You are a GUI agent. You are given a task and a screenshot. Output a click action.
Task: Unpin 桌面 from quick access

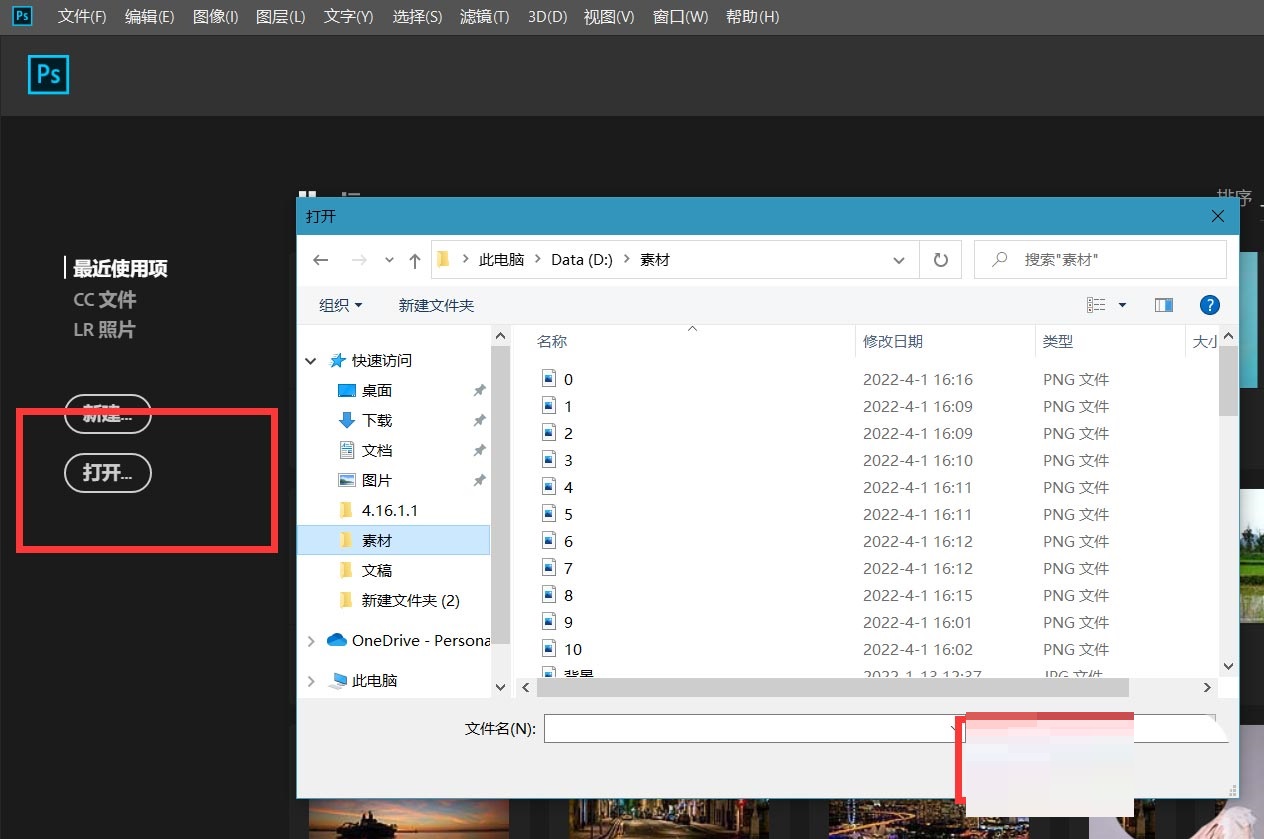pos(479,390)
